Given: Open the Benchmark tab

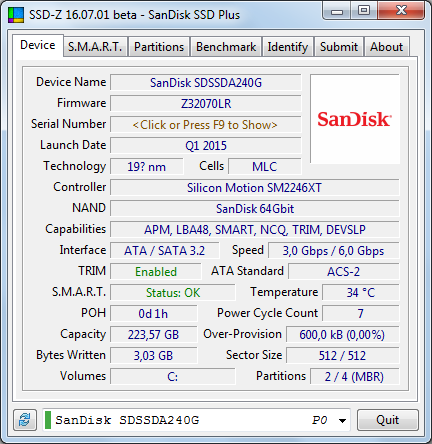Looking at the screenshot, I should tap(226, 47).
